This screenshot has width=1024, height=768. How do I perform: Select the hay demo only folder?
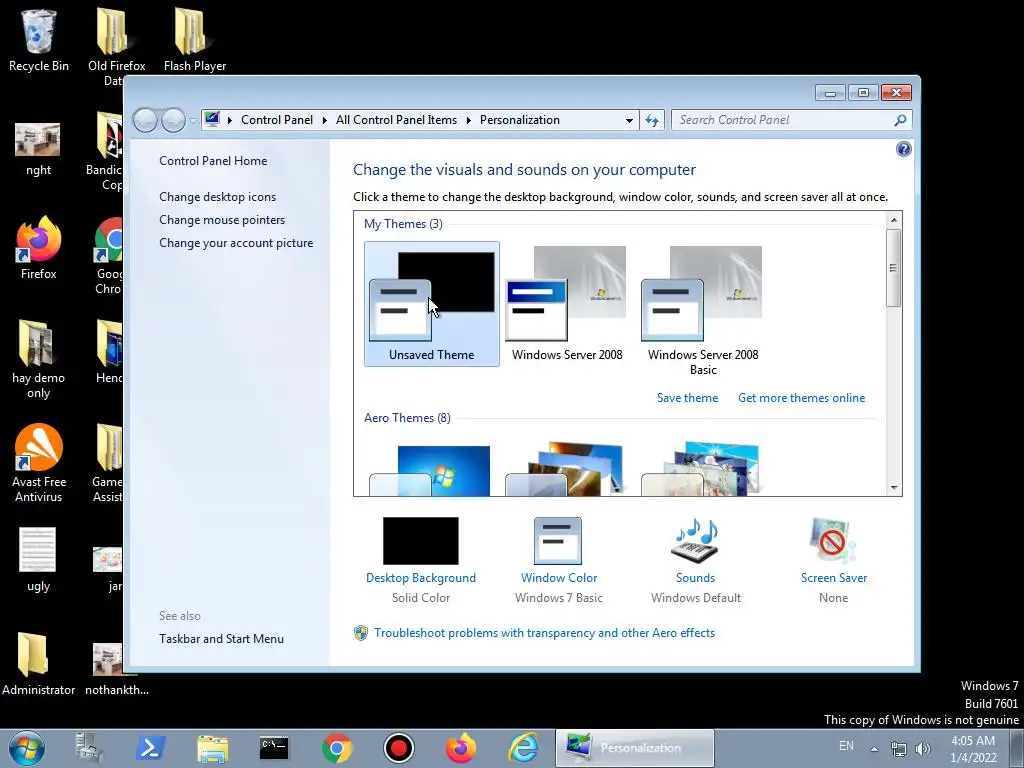click(39, 359)
